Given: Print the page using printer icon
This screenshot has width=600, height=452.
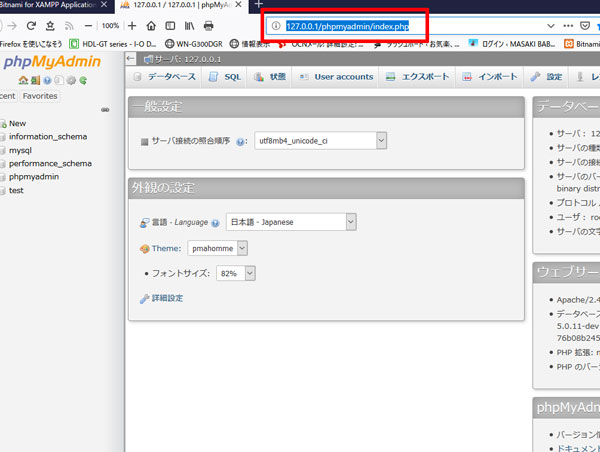Looking at the screenshot, I should pos(208,26).
